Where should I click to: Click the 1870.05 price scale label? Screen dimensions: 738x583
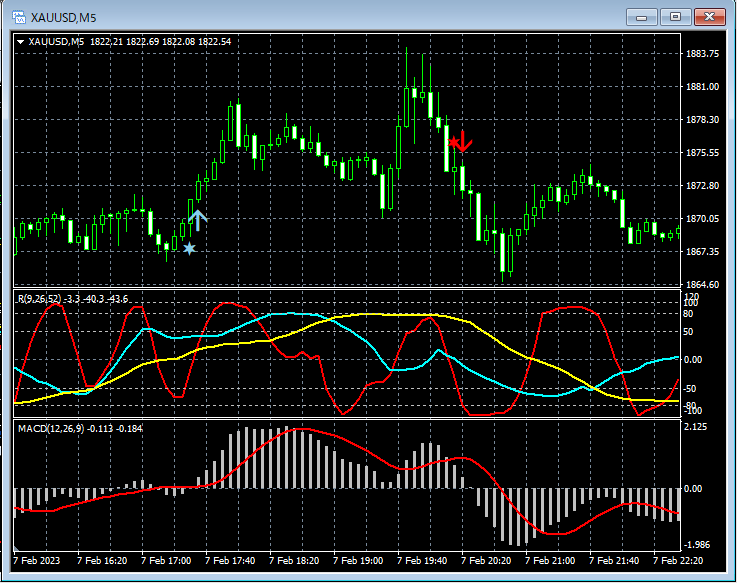point(702,218)
